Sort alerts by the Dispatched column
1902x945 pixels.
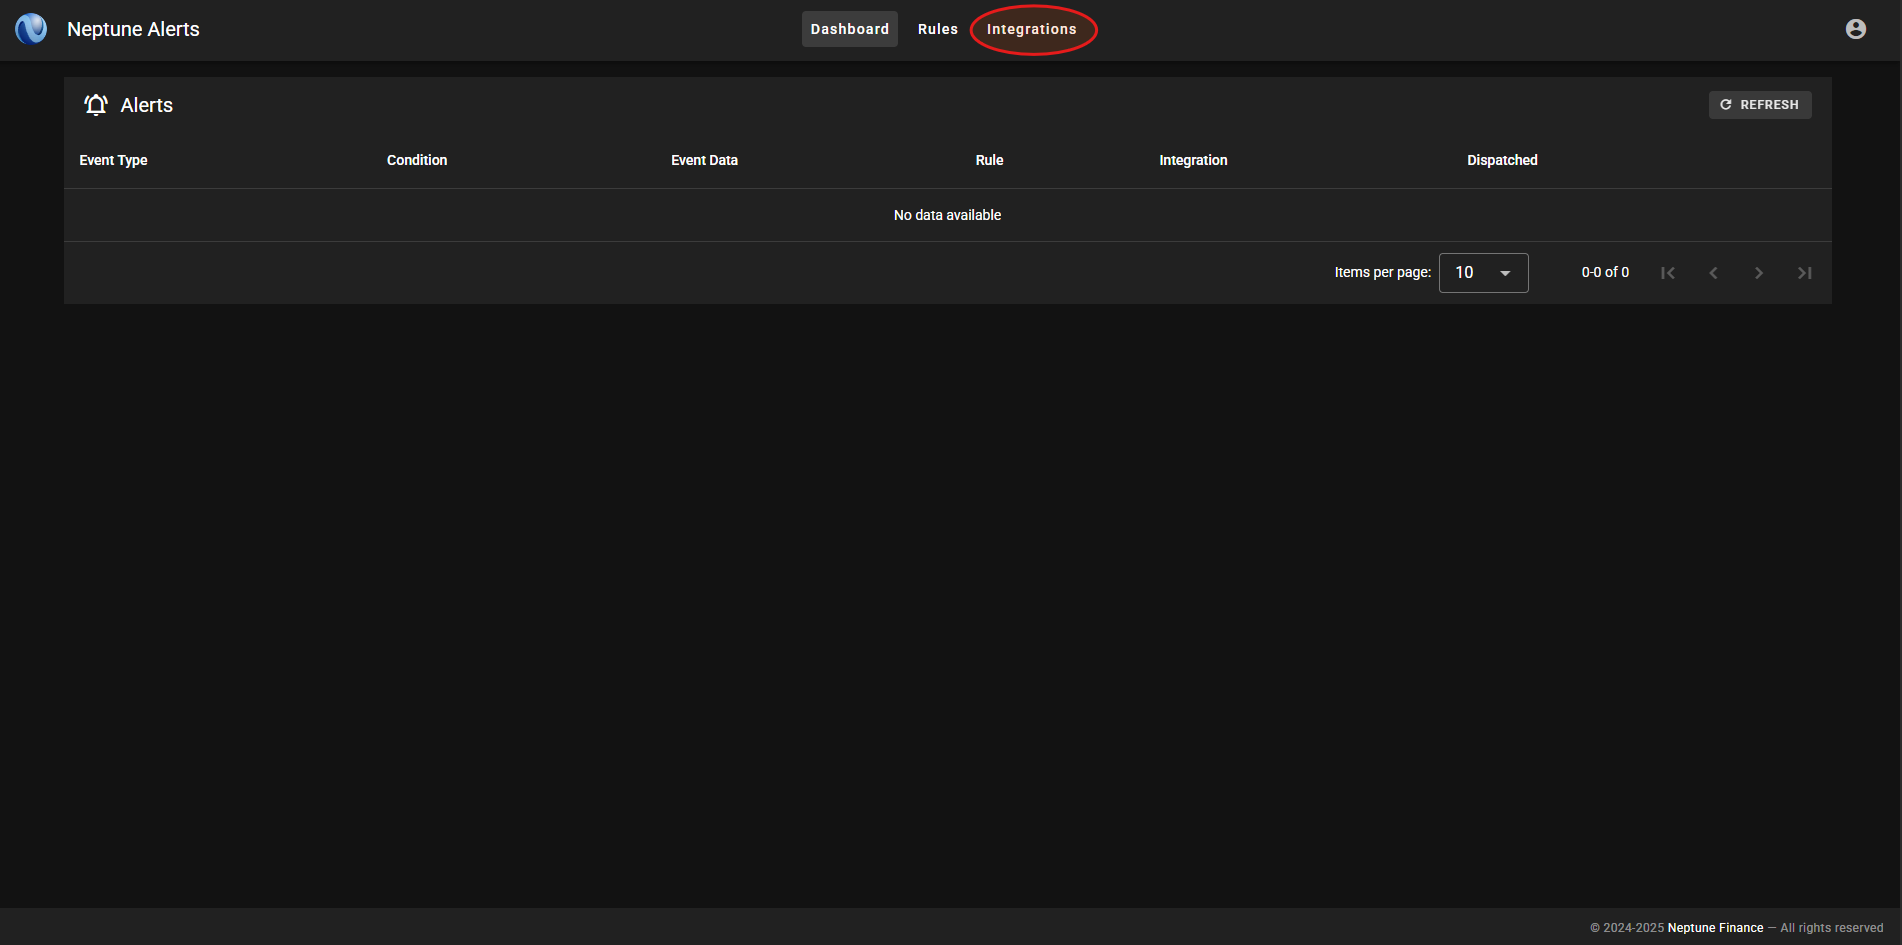point(1502,160)
